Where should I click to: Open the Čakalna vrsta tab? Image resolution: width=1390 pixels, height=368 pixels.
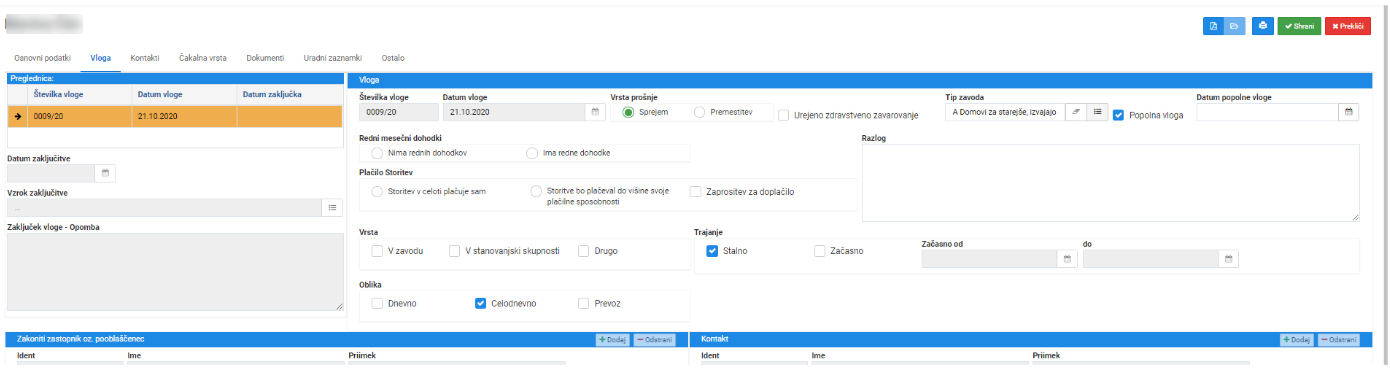(x=203, y=58)
